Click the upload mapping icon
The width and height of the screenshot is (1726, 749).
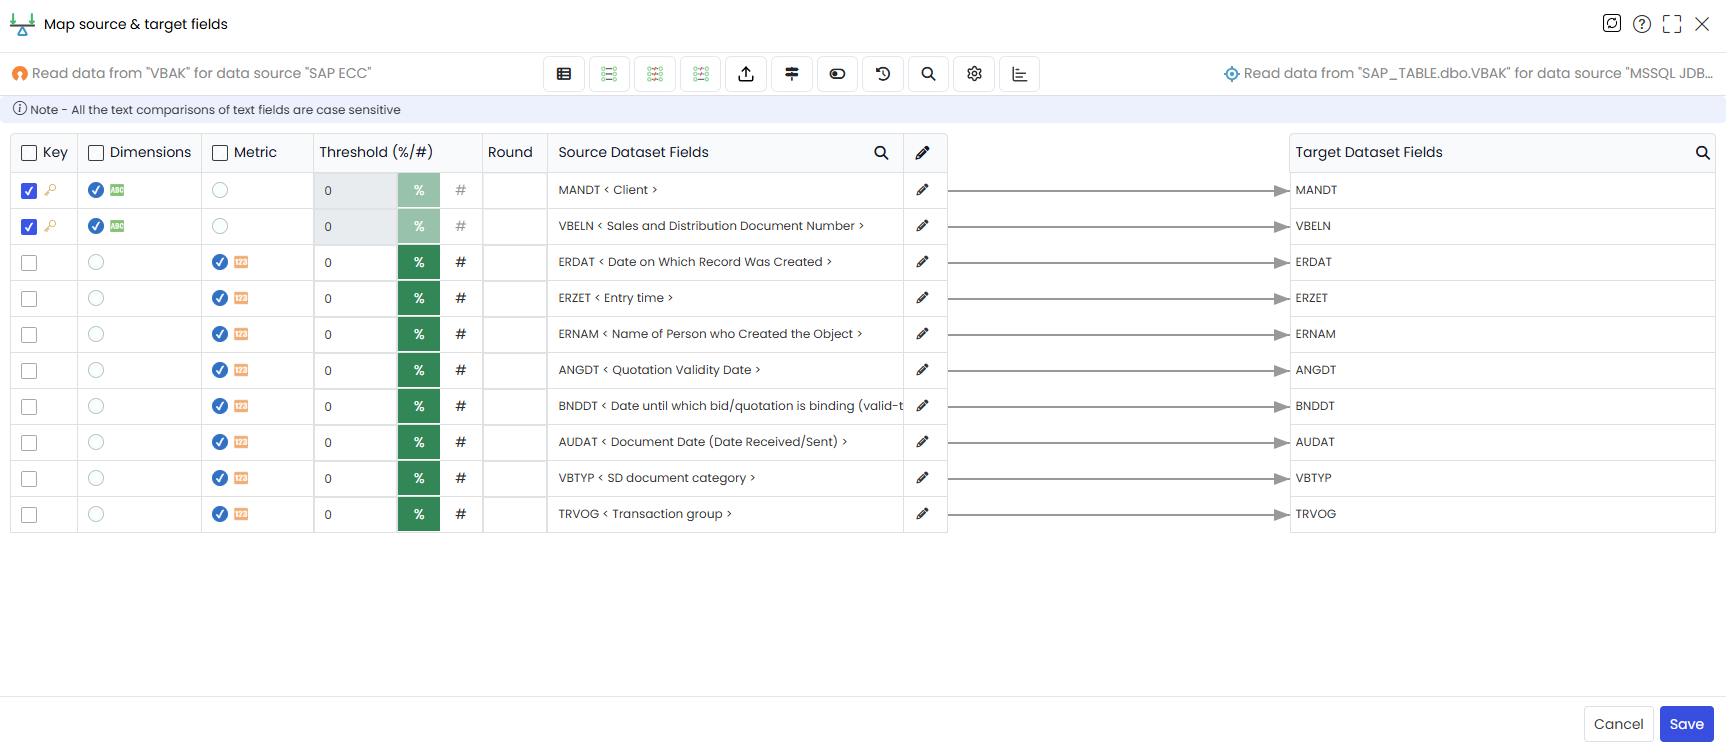point(746,74)
